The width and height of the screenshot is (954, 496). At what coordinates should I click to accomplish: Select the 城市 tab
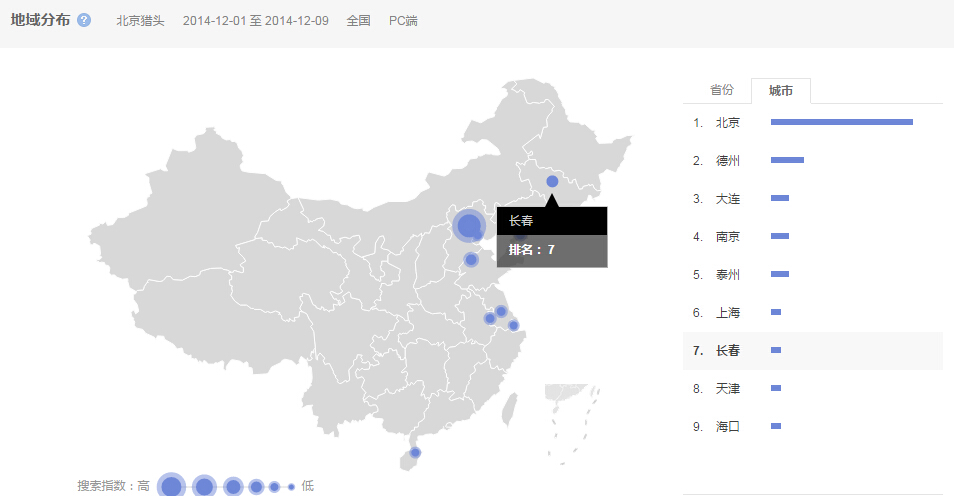point(781,91)
